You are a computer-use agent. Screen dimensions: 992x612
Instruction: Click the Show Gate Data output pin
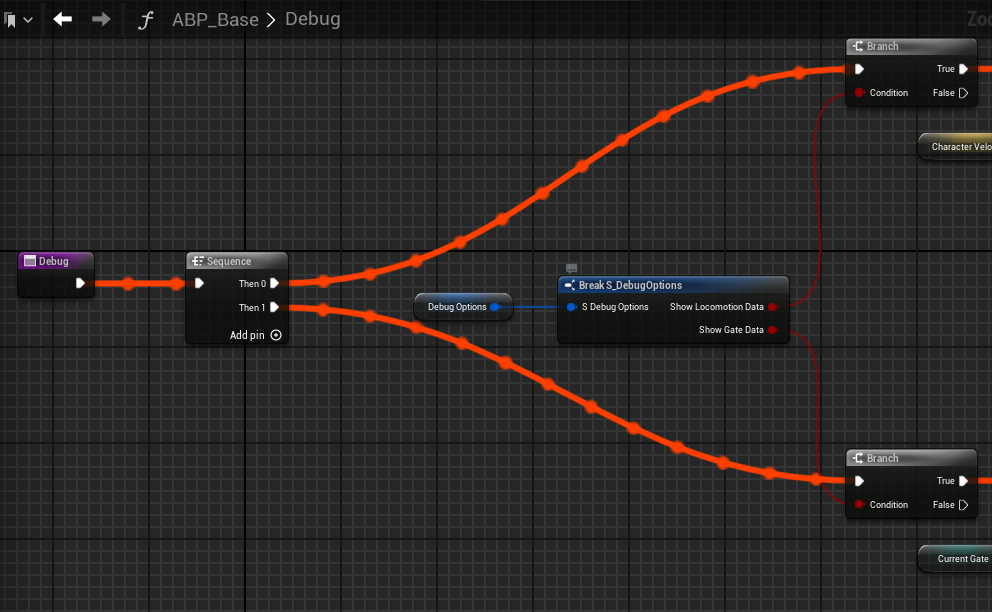[772, 330]
